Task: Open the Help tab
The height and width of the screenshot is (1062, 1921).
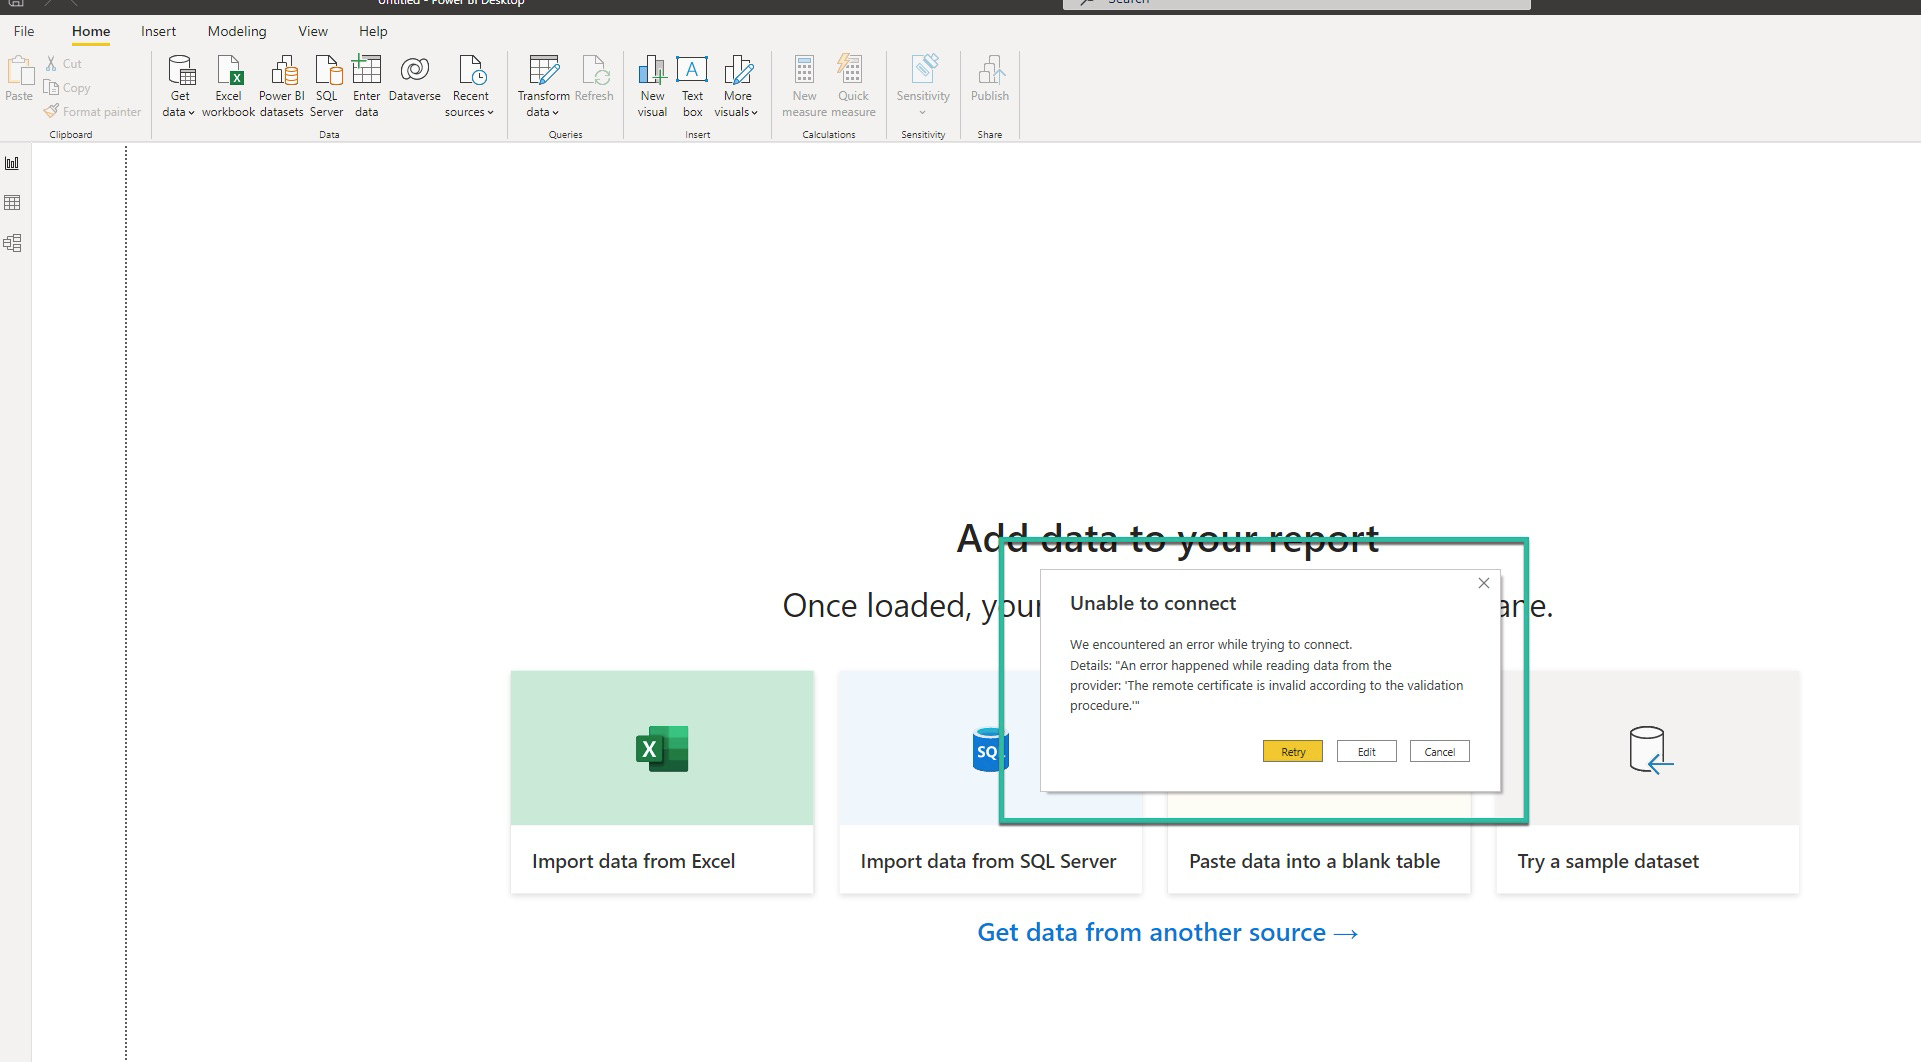Action: pyautogui.click(x=373, y=31)
